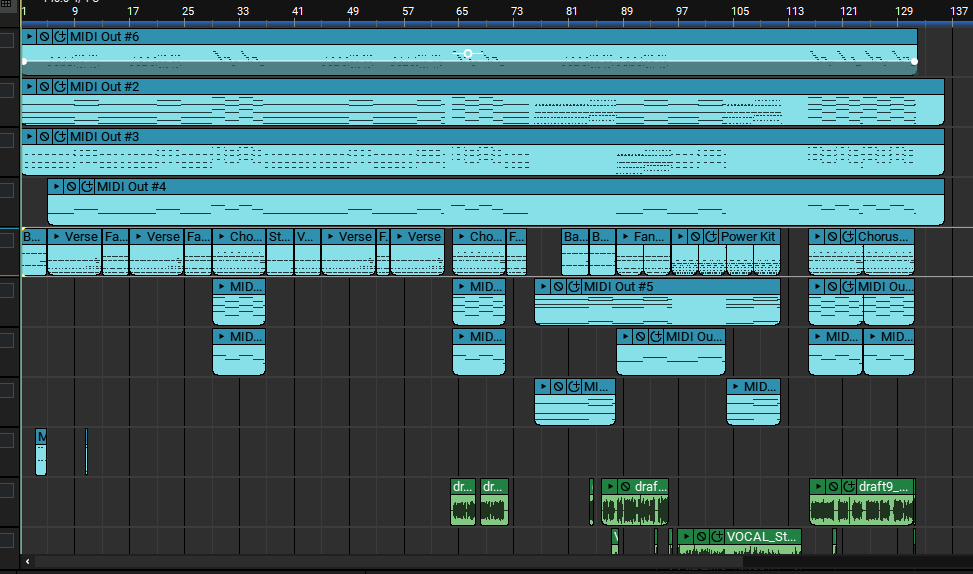Click the loop icon on Power Kit clip
Image resolution: width=973 pixels, height=574 pixels.
pyautogui.click(x=712, y=236)
